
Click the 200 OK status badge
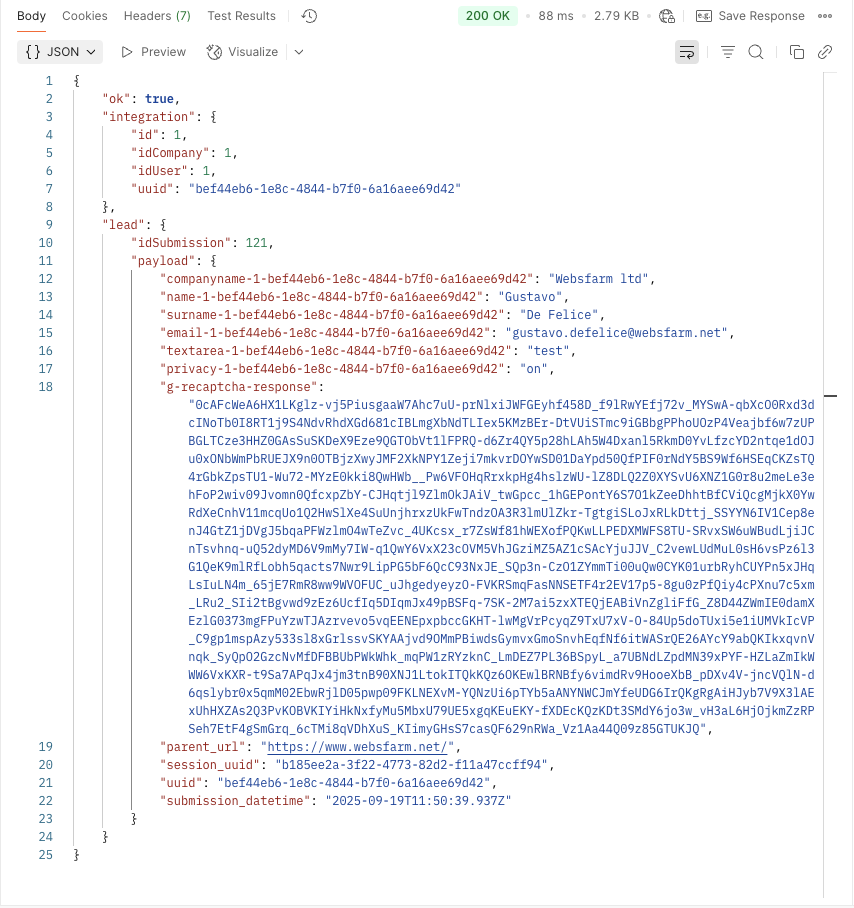(x=488, y=16)
